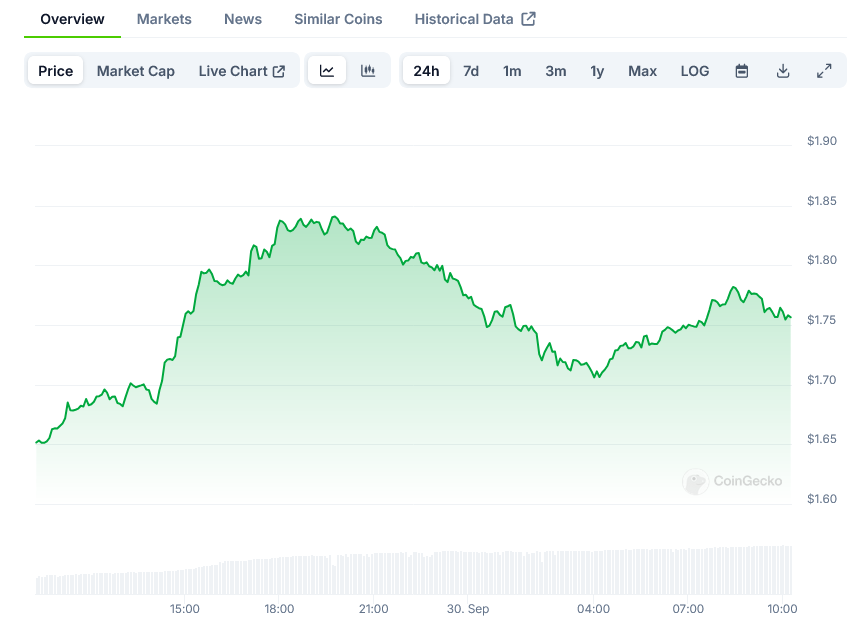Open Live Chart external link
The width and height of the screenshot is (847, 635).
pyautogui.click(x=241, y=71)
